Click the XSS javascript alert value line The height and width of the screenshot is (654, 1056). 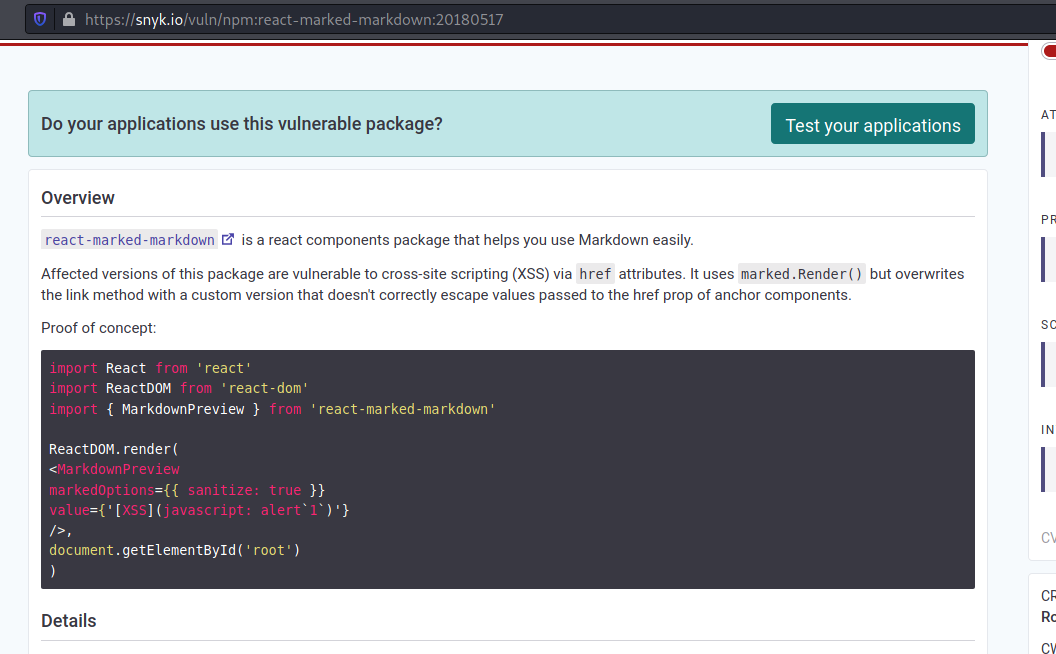(x=199, y=510)
